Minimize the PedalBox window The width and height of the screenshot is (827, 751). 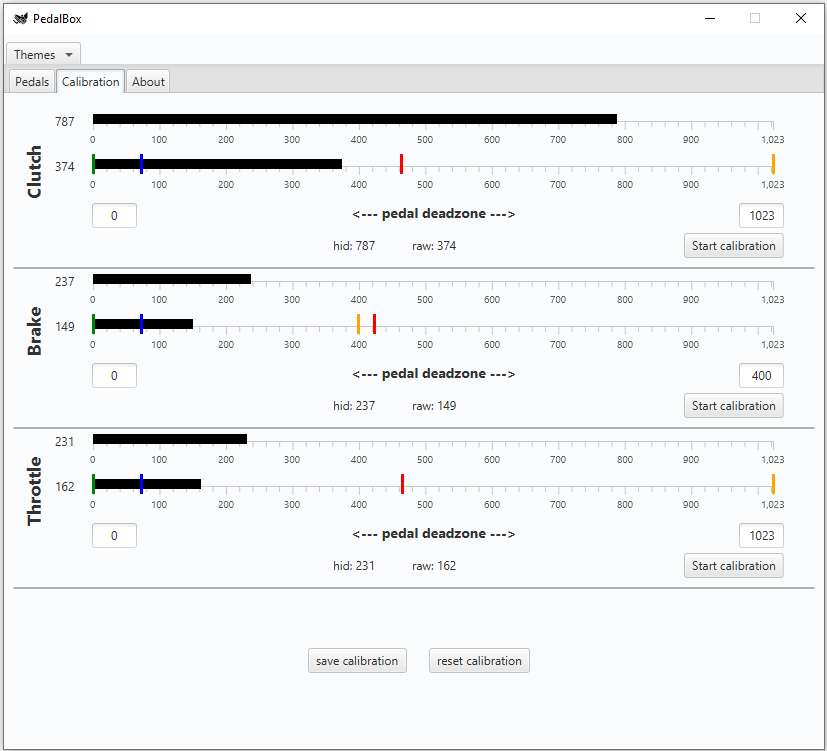pos(710,18)
